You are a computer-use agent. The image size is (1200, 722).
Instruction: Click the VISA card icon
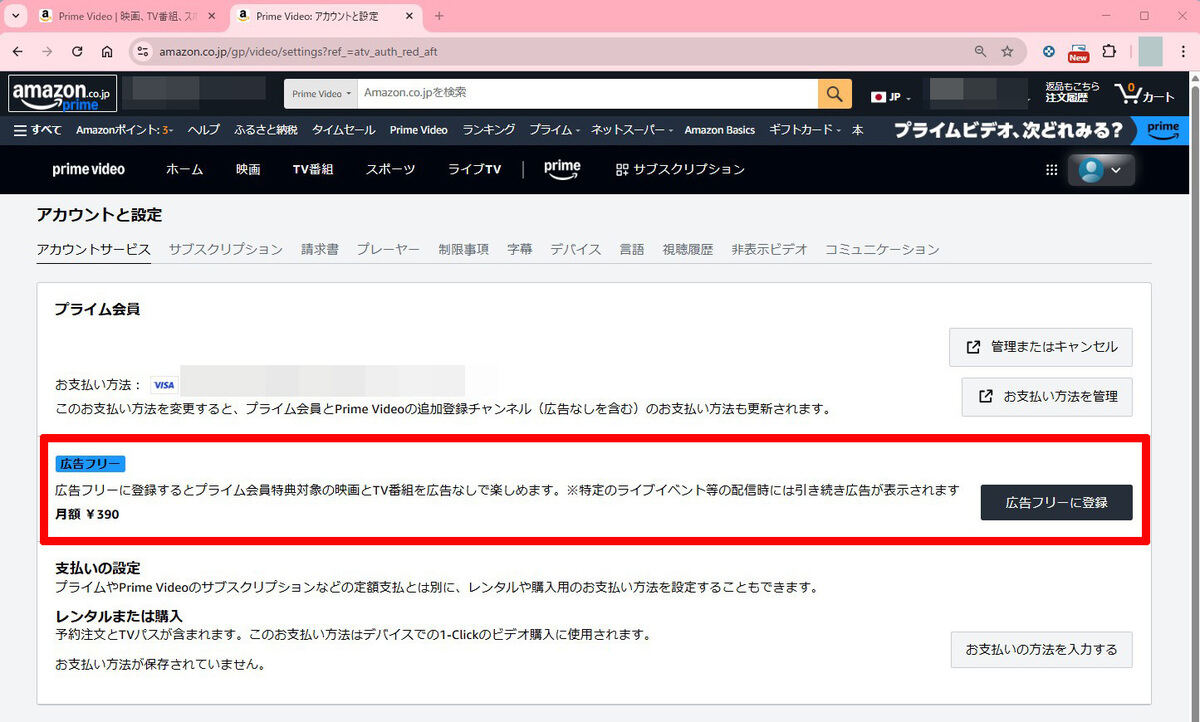(x=164, y=384)
